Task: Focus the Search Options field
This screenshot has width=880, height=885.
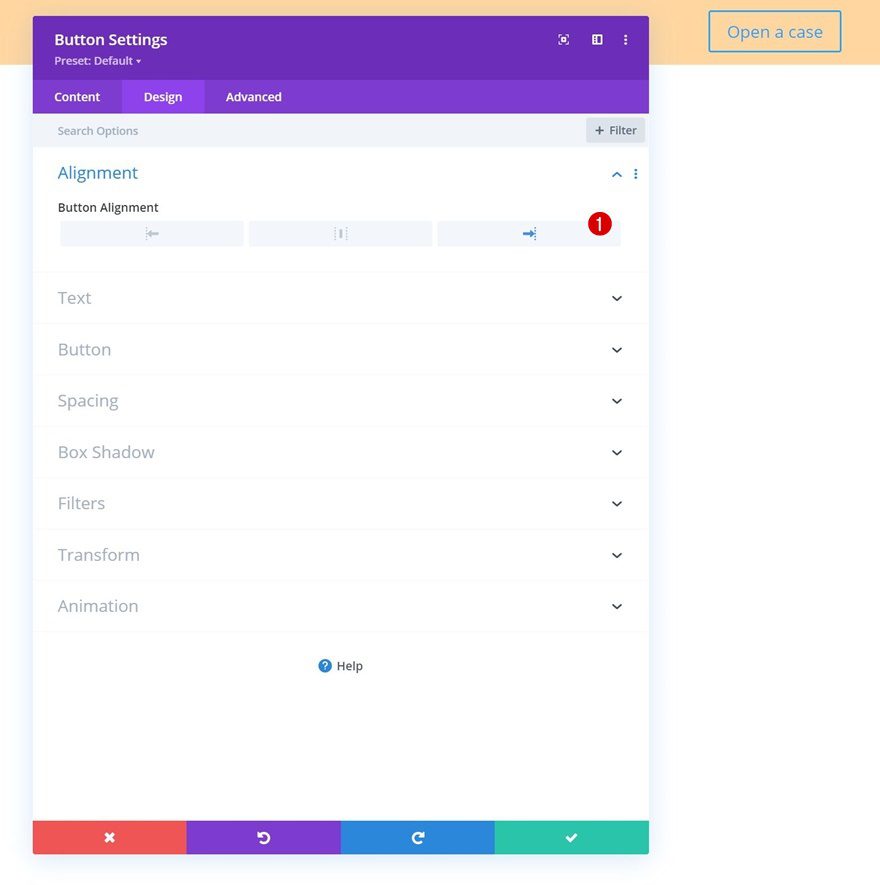Action: [309, 131]
